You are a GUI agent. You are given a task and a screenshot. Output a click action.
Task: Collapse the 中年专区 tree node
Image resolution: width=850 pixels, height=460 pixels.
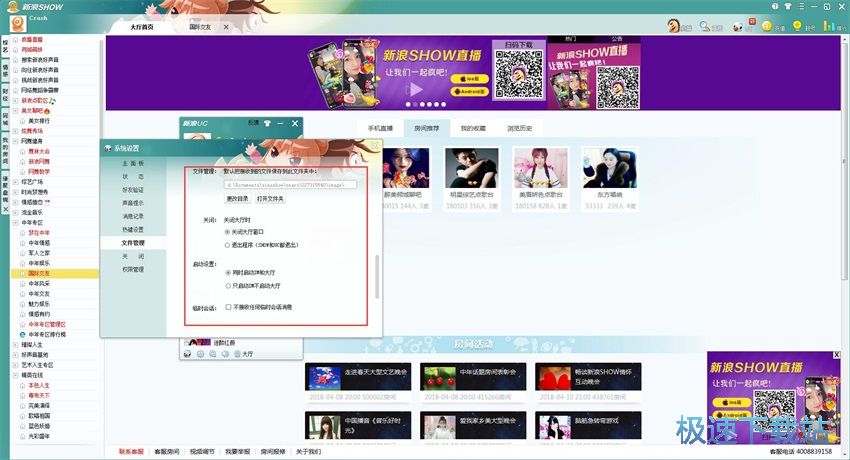15,223
